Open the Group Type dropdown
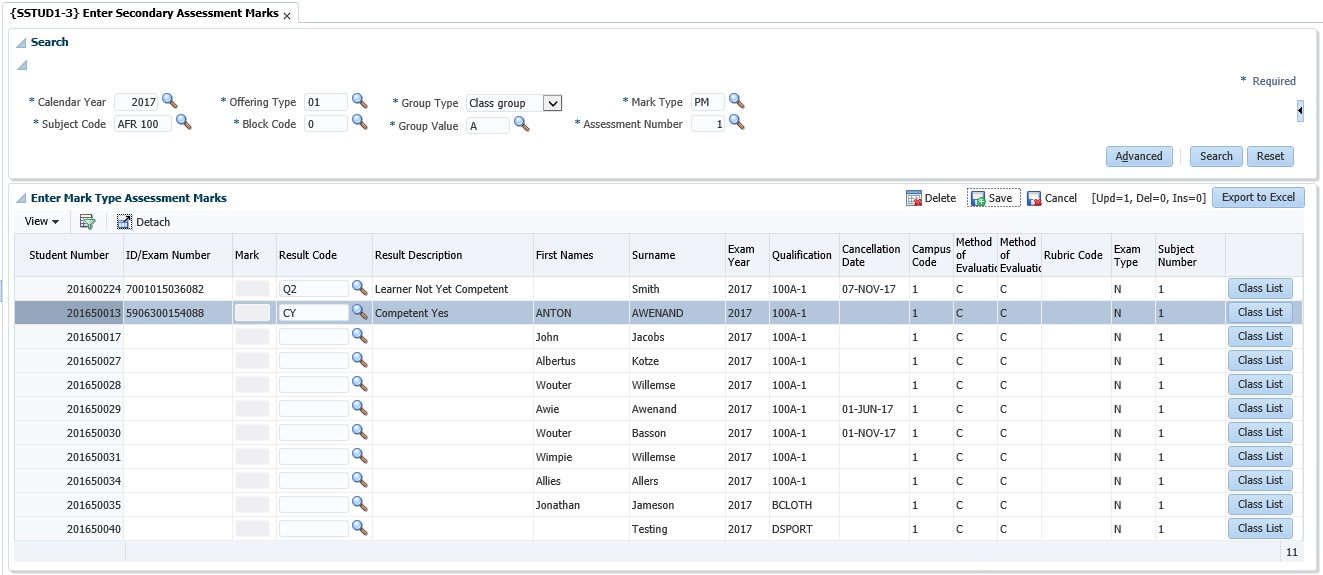Screen dimensions: 1323x575 553,103
